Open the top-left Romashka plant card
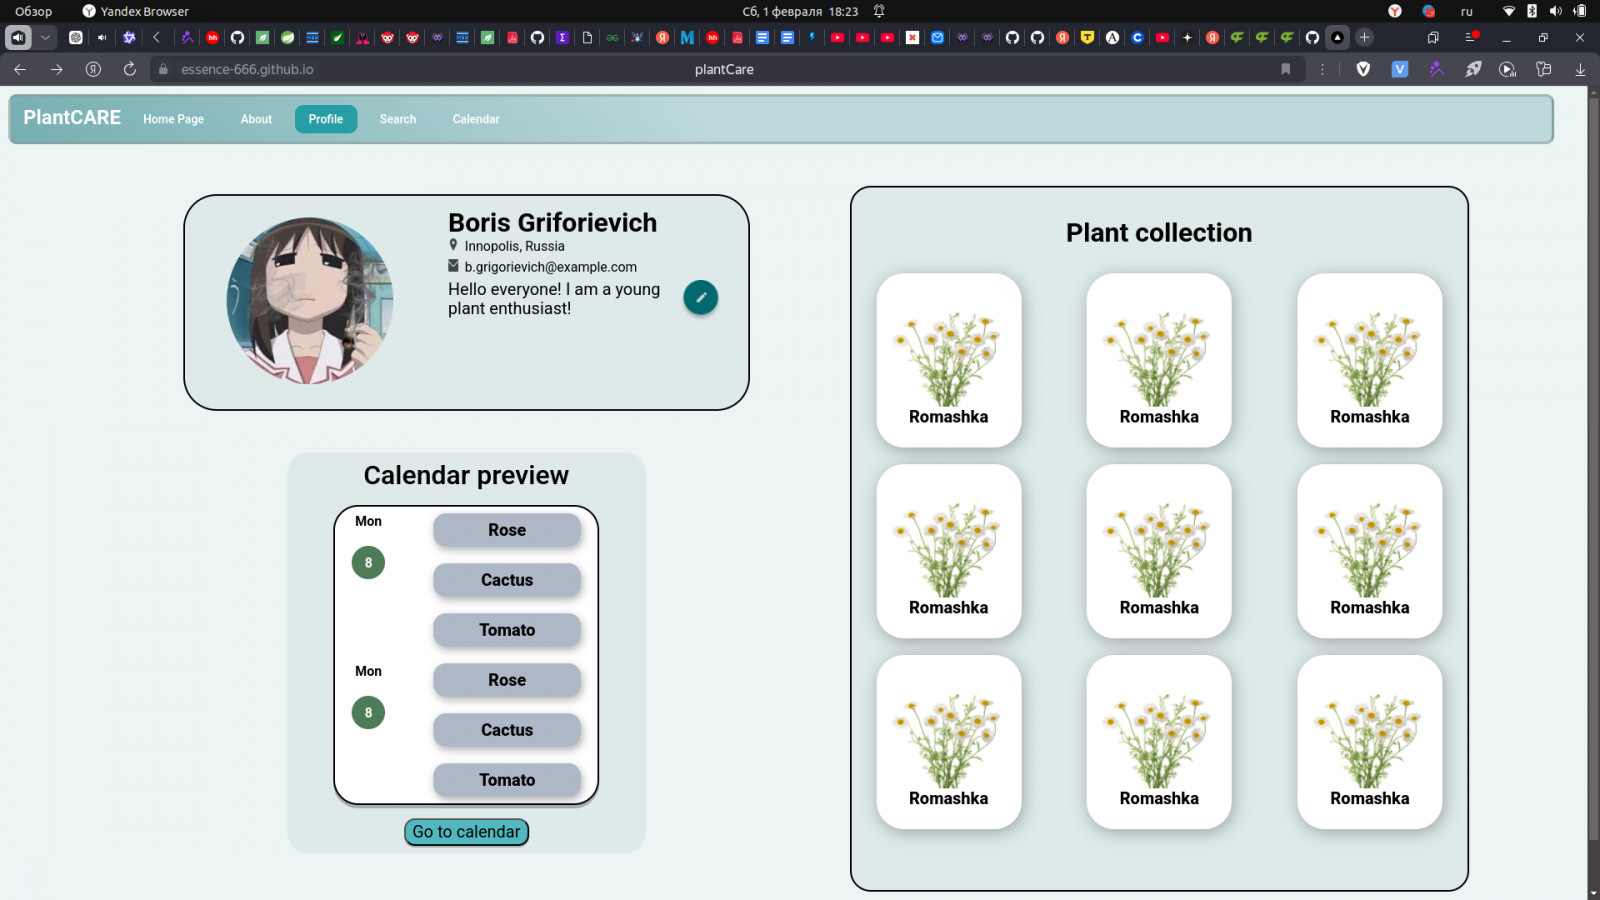Viewport: 1600px width, 900px height. pyautogui.click(x=949, y=360)
